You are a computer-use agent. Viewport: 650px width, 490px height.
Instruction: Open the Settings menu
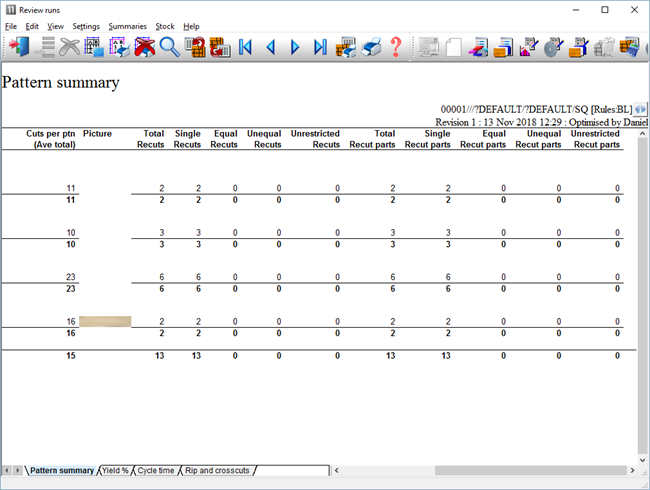pyautogui.click(x=86, y=26)
